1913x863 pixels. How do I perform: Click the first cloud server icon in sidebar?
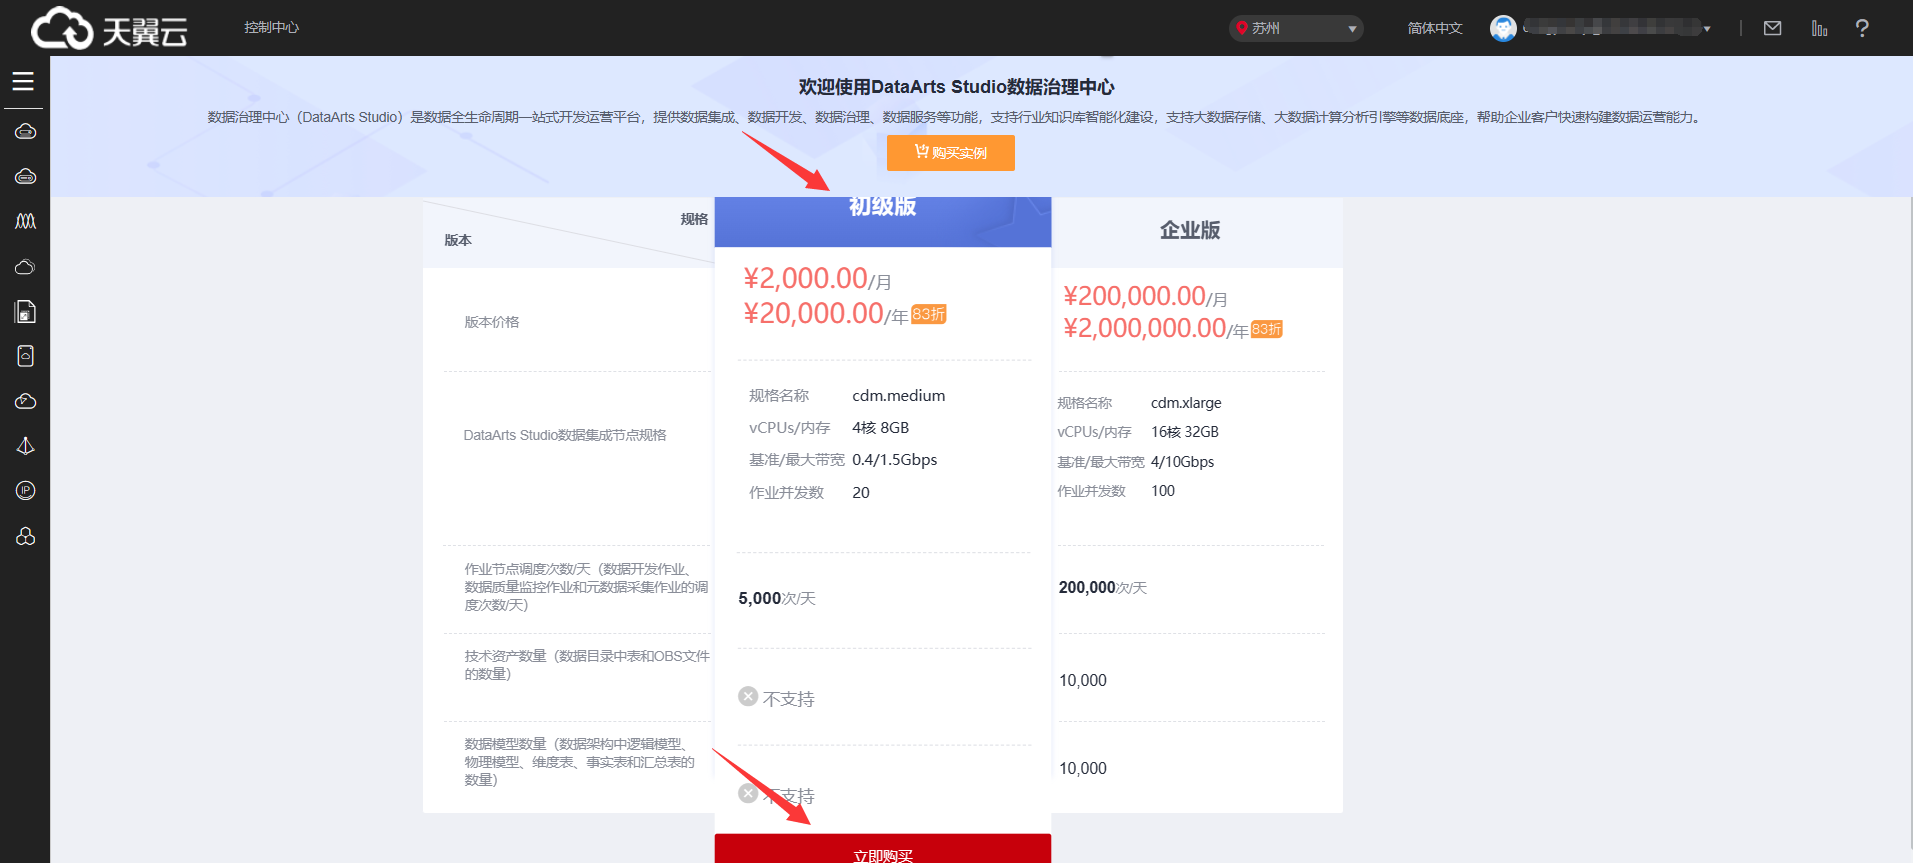coord(26,132)
